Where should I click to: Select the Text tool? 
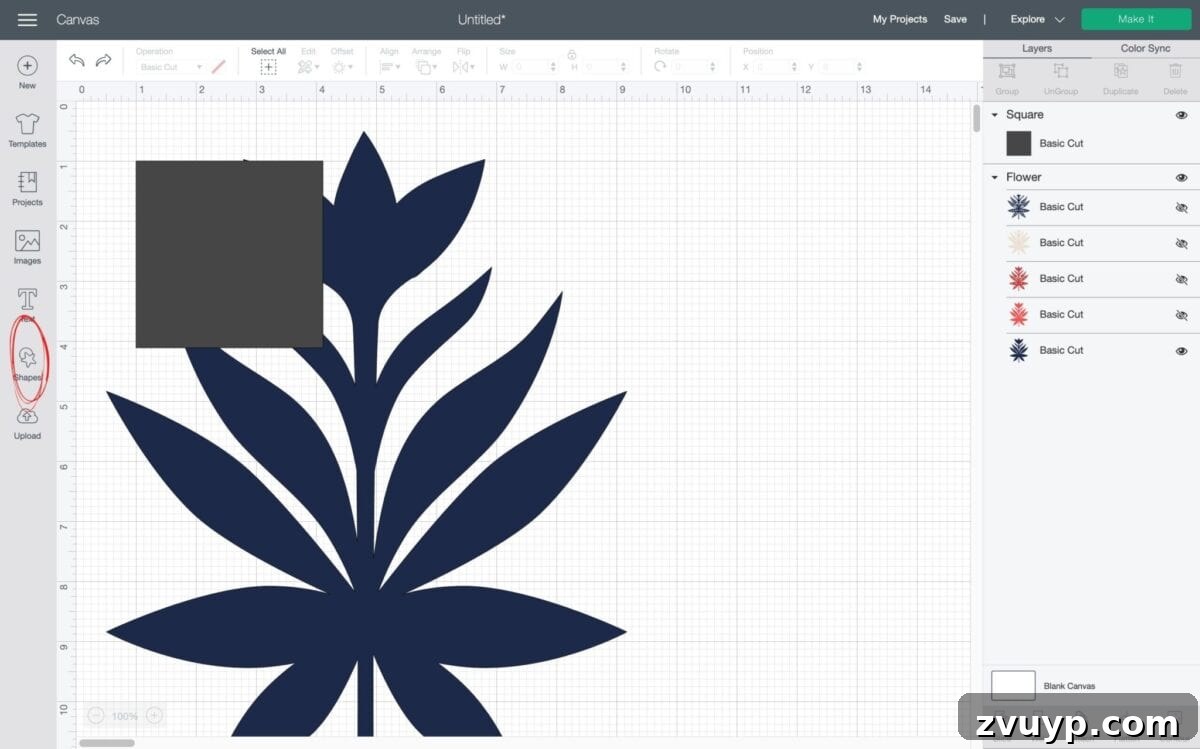27,303
